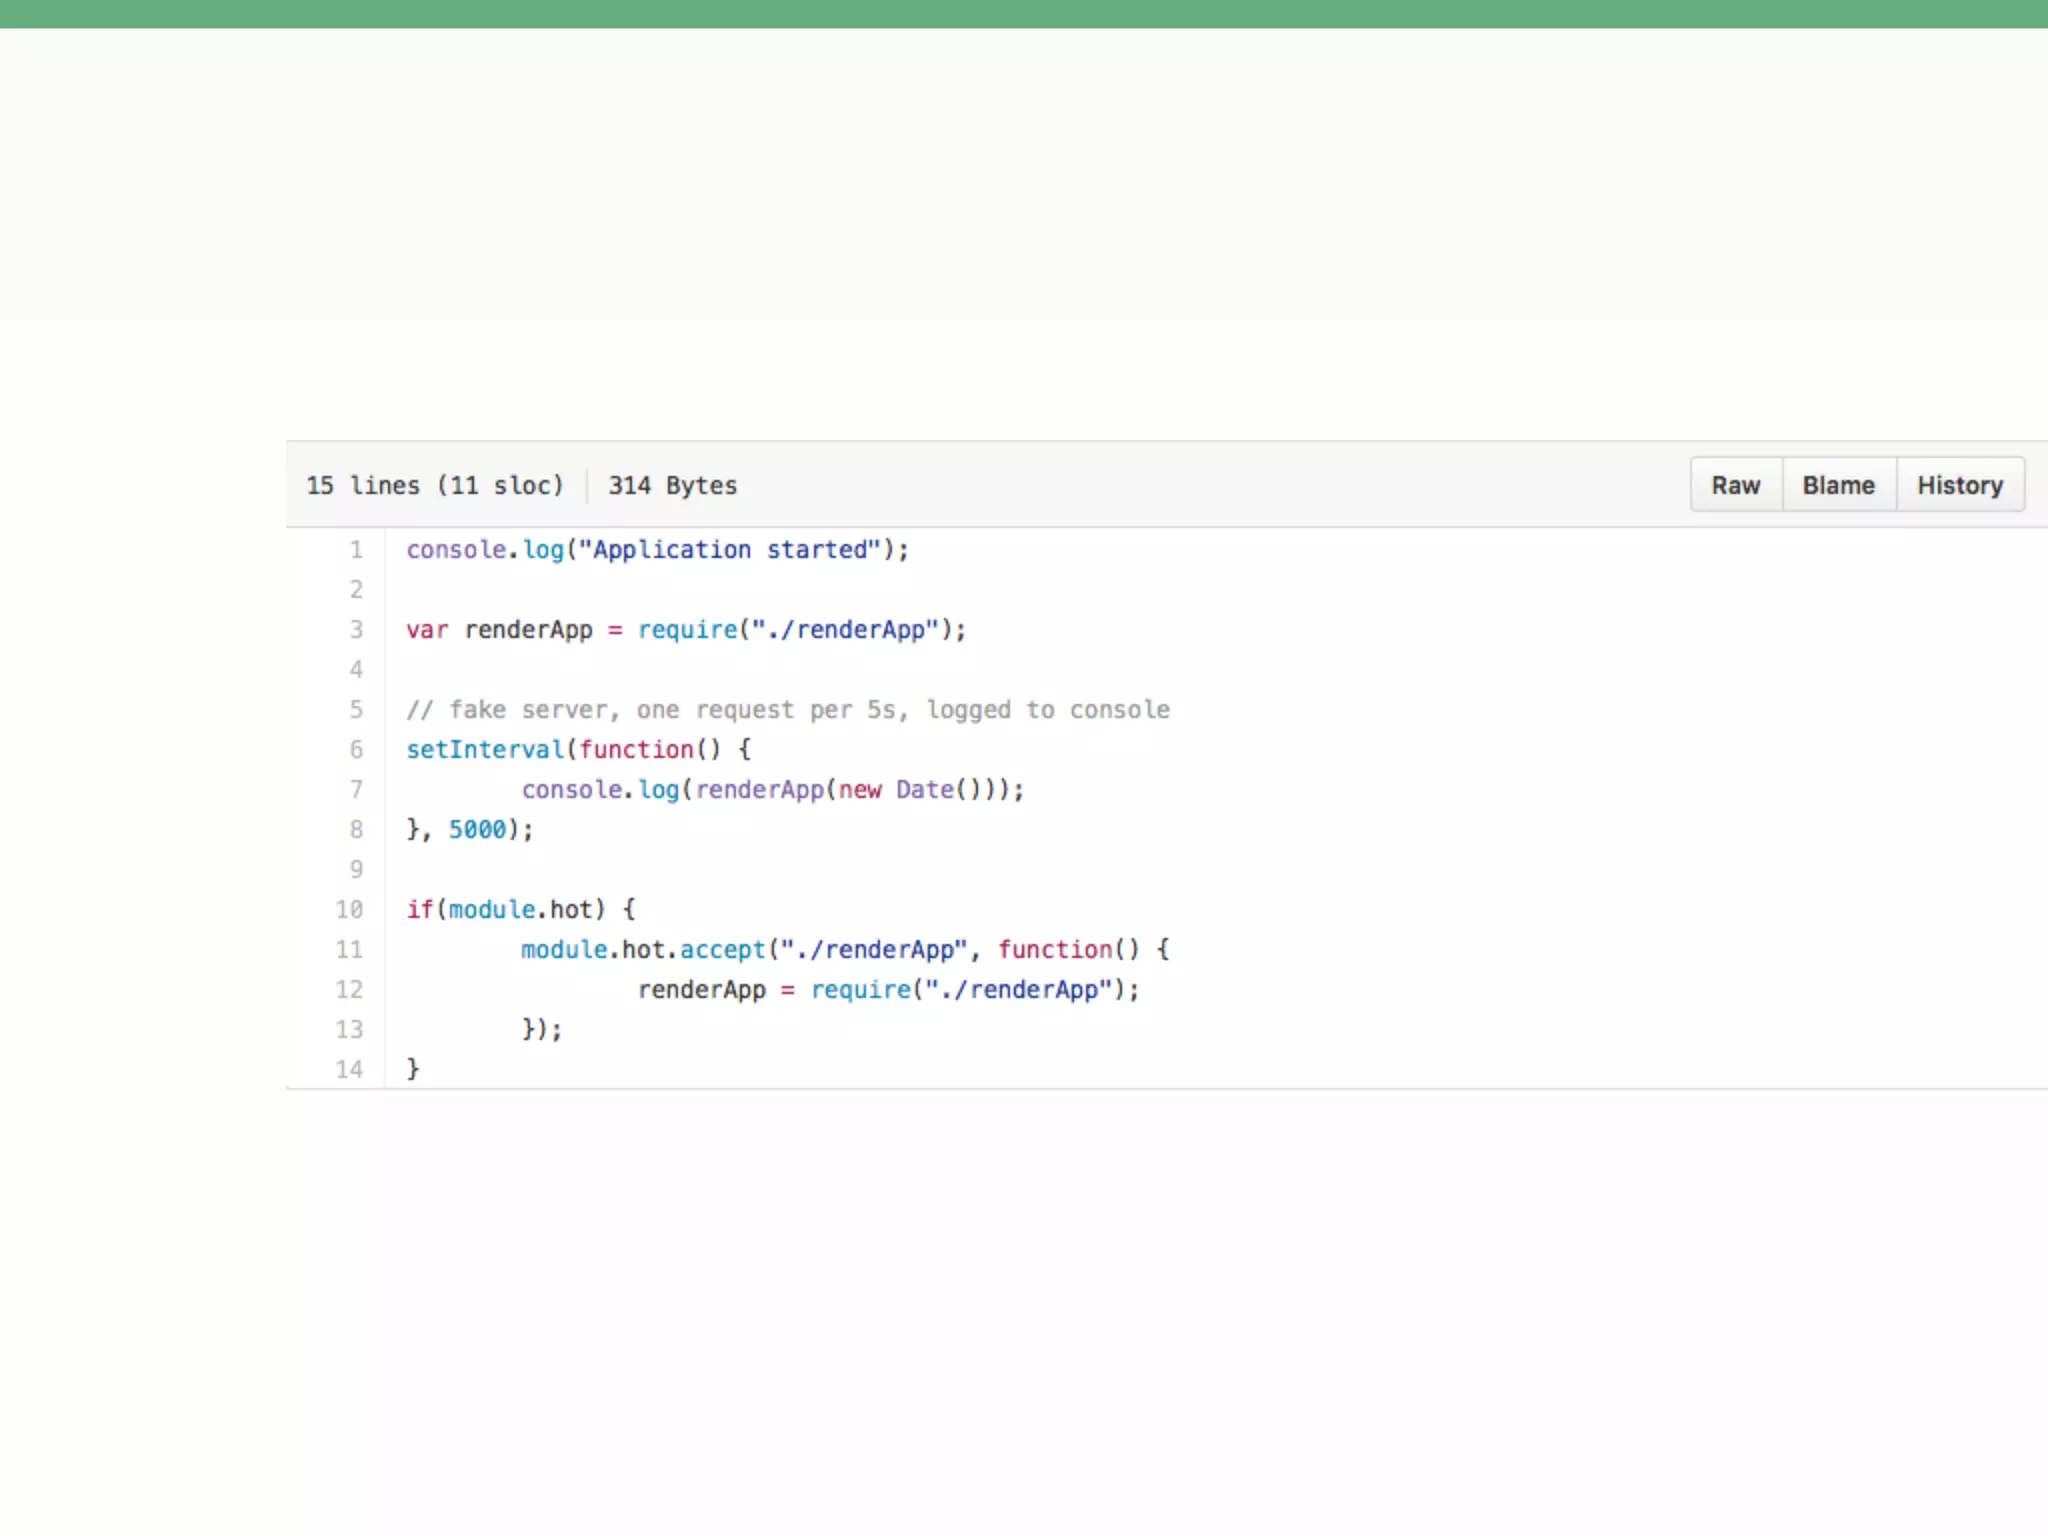Viewport: 2048px width, 1536px height.
Task: Click the Raw button
Action: pos(1735,485)
